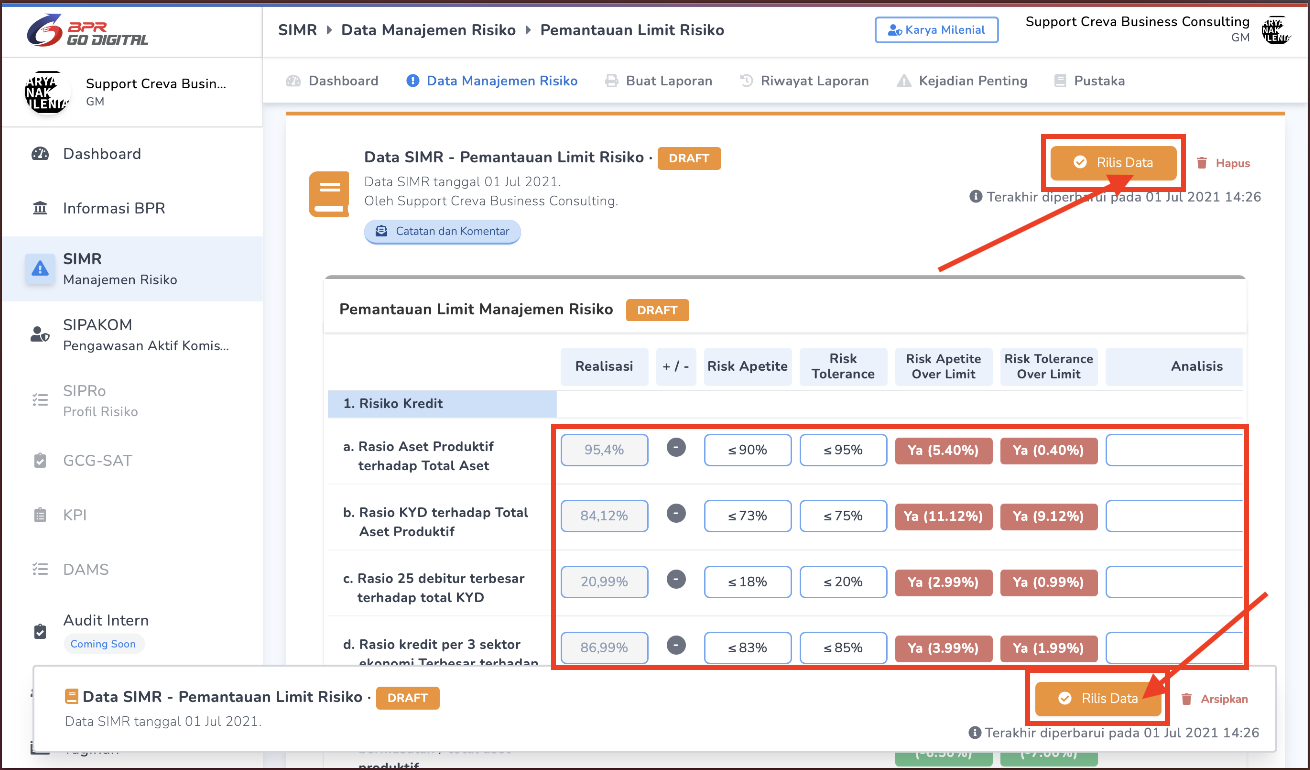The image size is (1310, 770).
Task: Switch to the Dashboard tab
Action: 332,81
